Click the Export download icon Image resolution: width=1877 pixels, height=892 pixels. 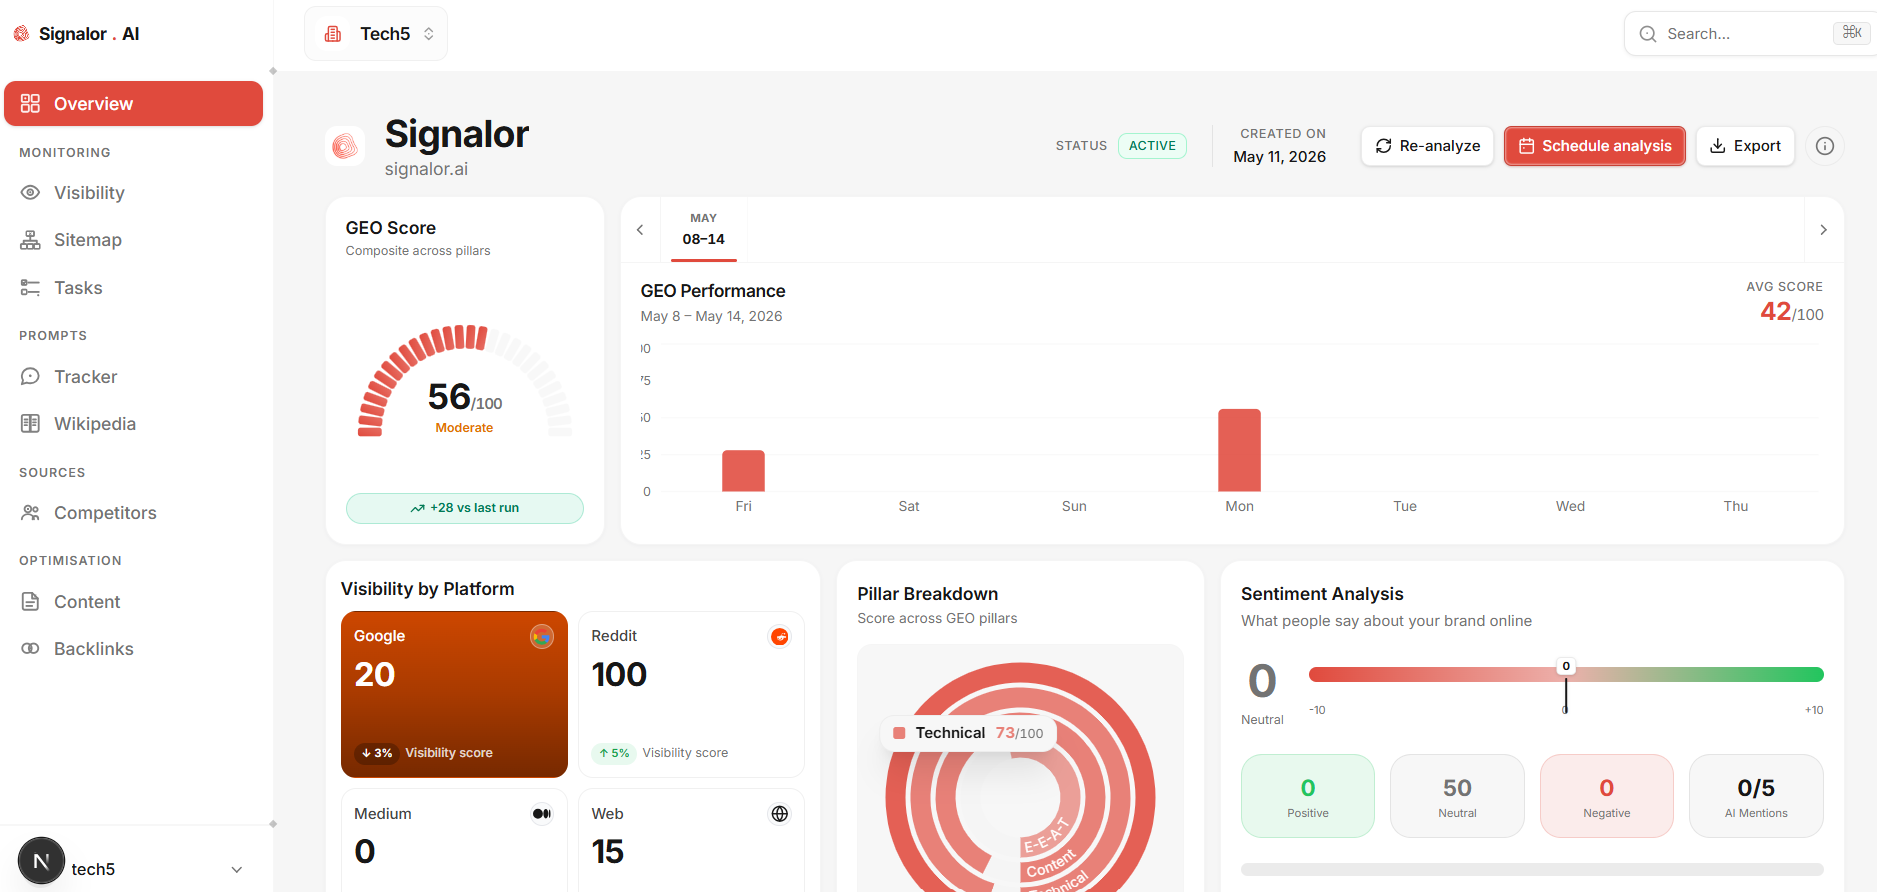coord(1718,146)
